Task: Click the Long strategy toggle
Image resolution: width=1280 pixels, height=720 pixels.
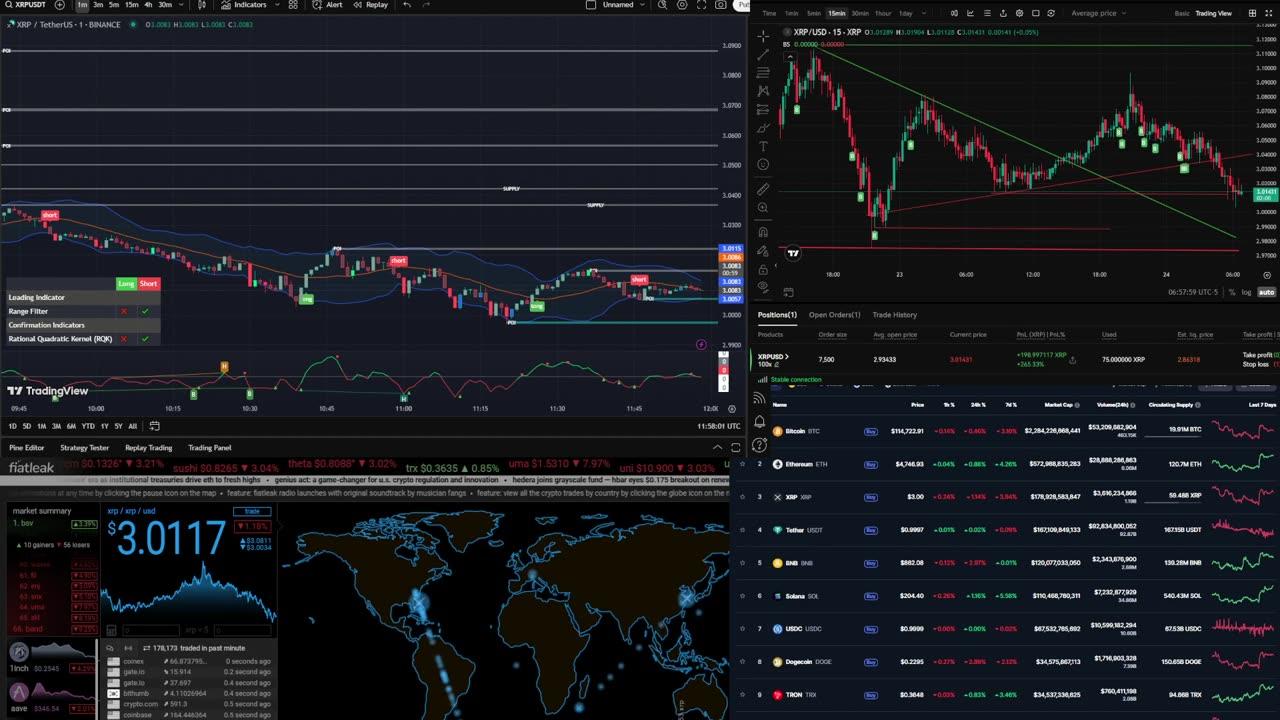Action: pos(127,283)
